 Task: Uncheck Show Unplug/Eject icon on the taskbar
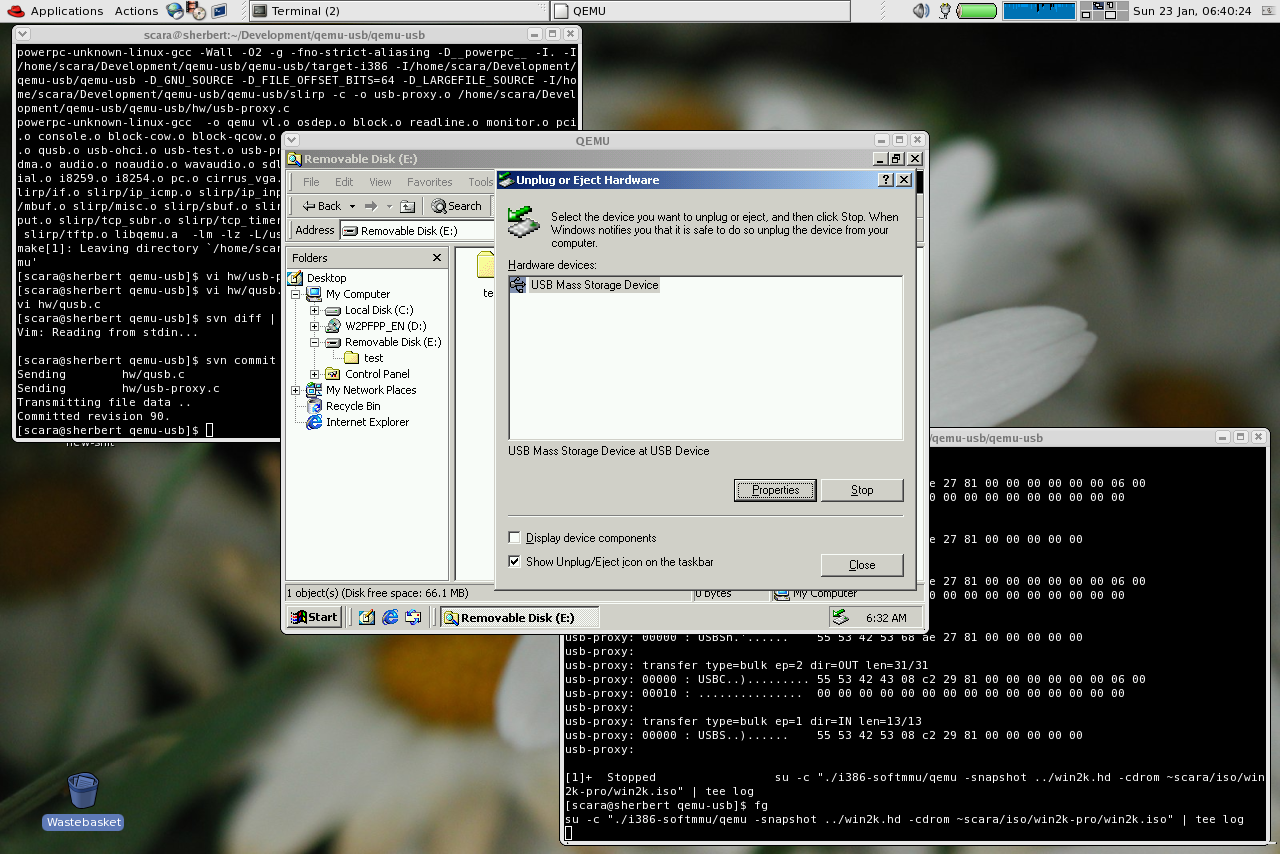tap(515, 562)
